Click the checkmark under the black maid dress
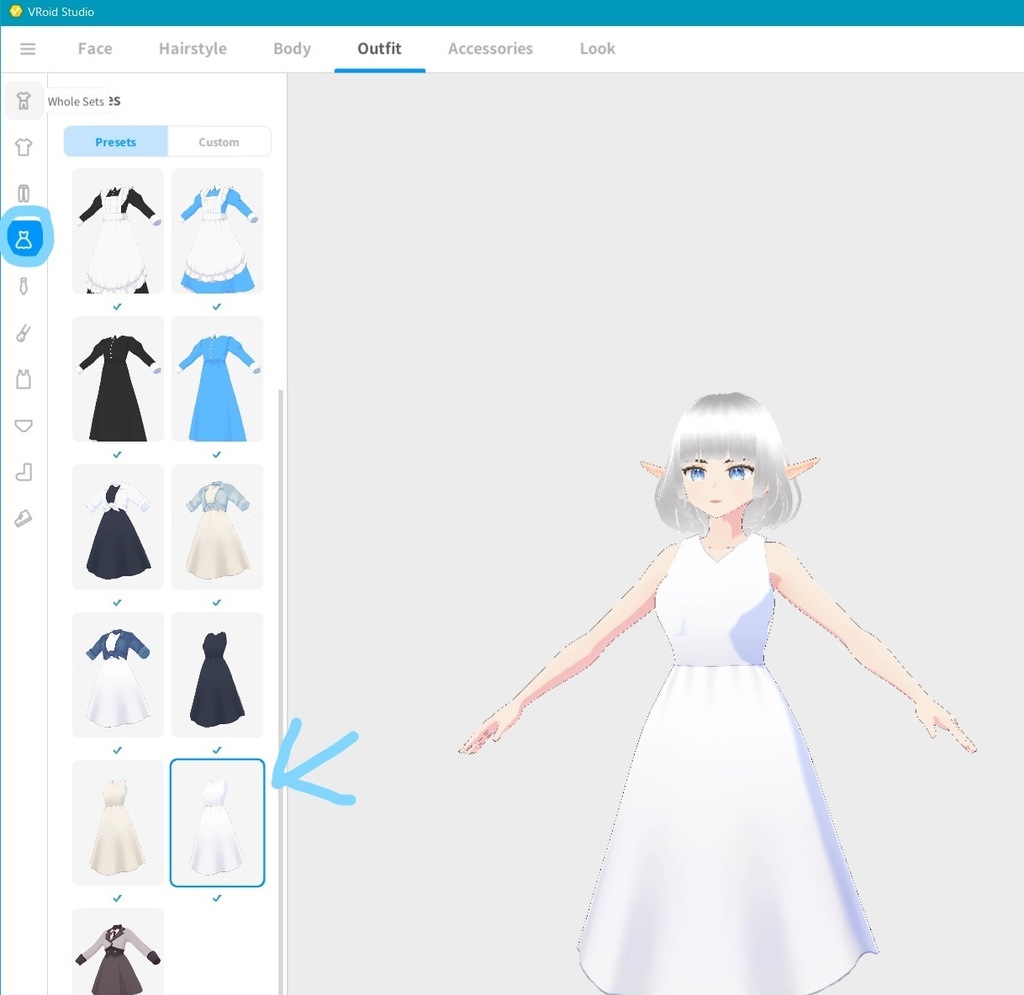The image size is (1024, 995). 117,306
